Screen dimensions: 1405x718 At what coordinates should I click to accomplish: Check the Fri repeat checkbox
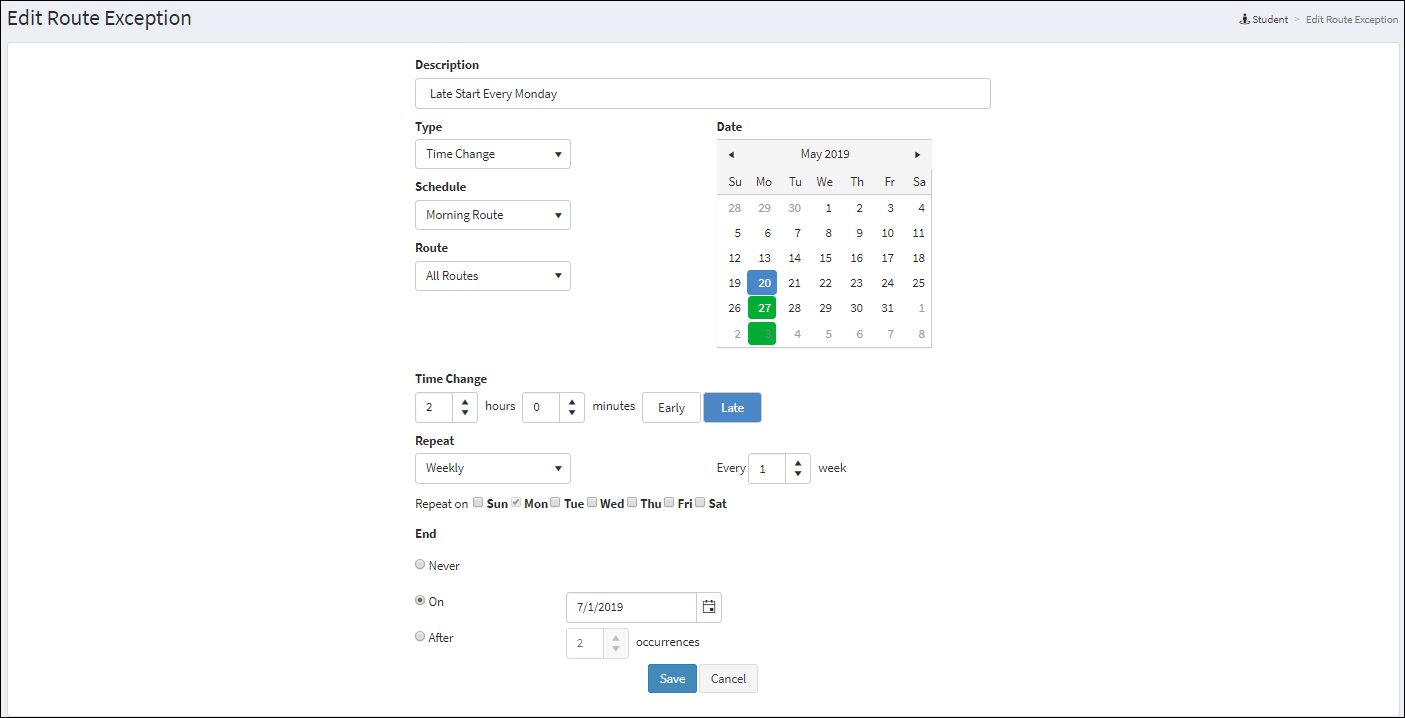pos(668,501)
